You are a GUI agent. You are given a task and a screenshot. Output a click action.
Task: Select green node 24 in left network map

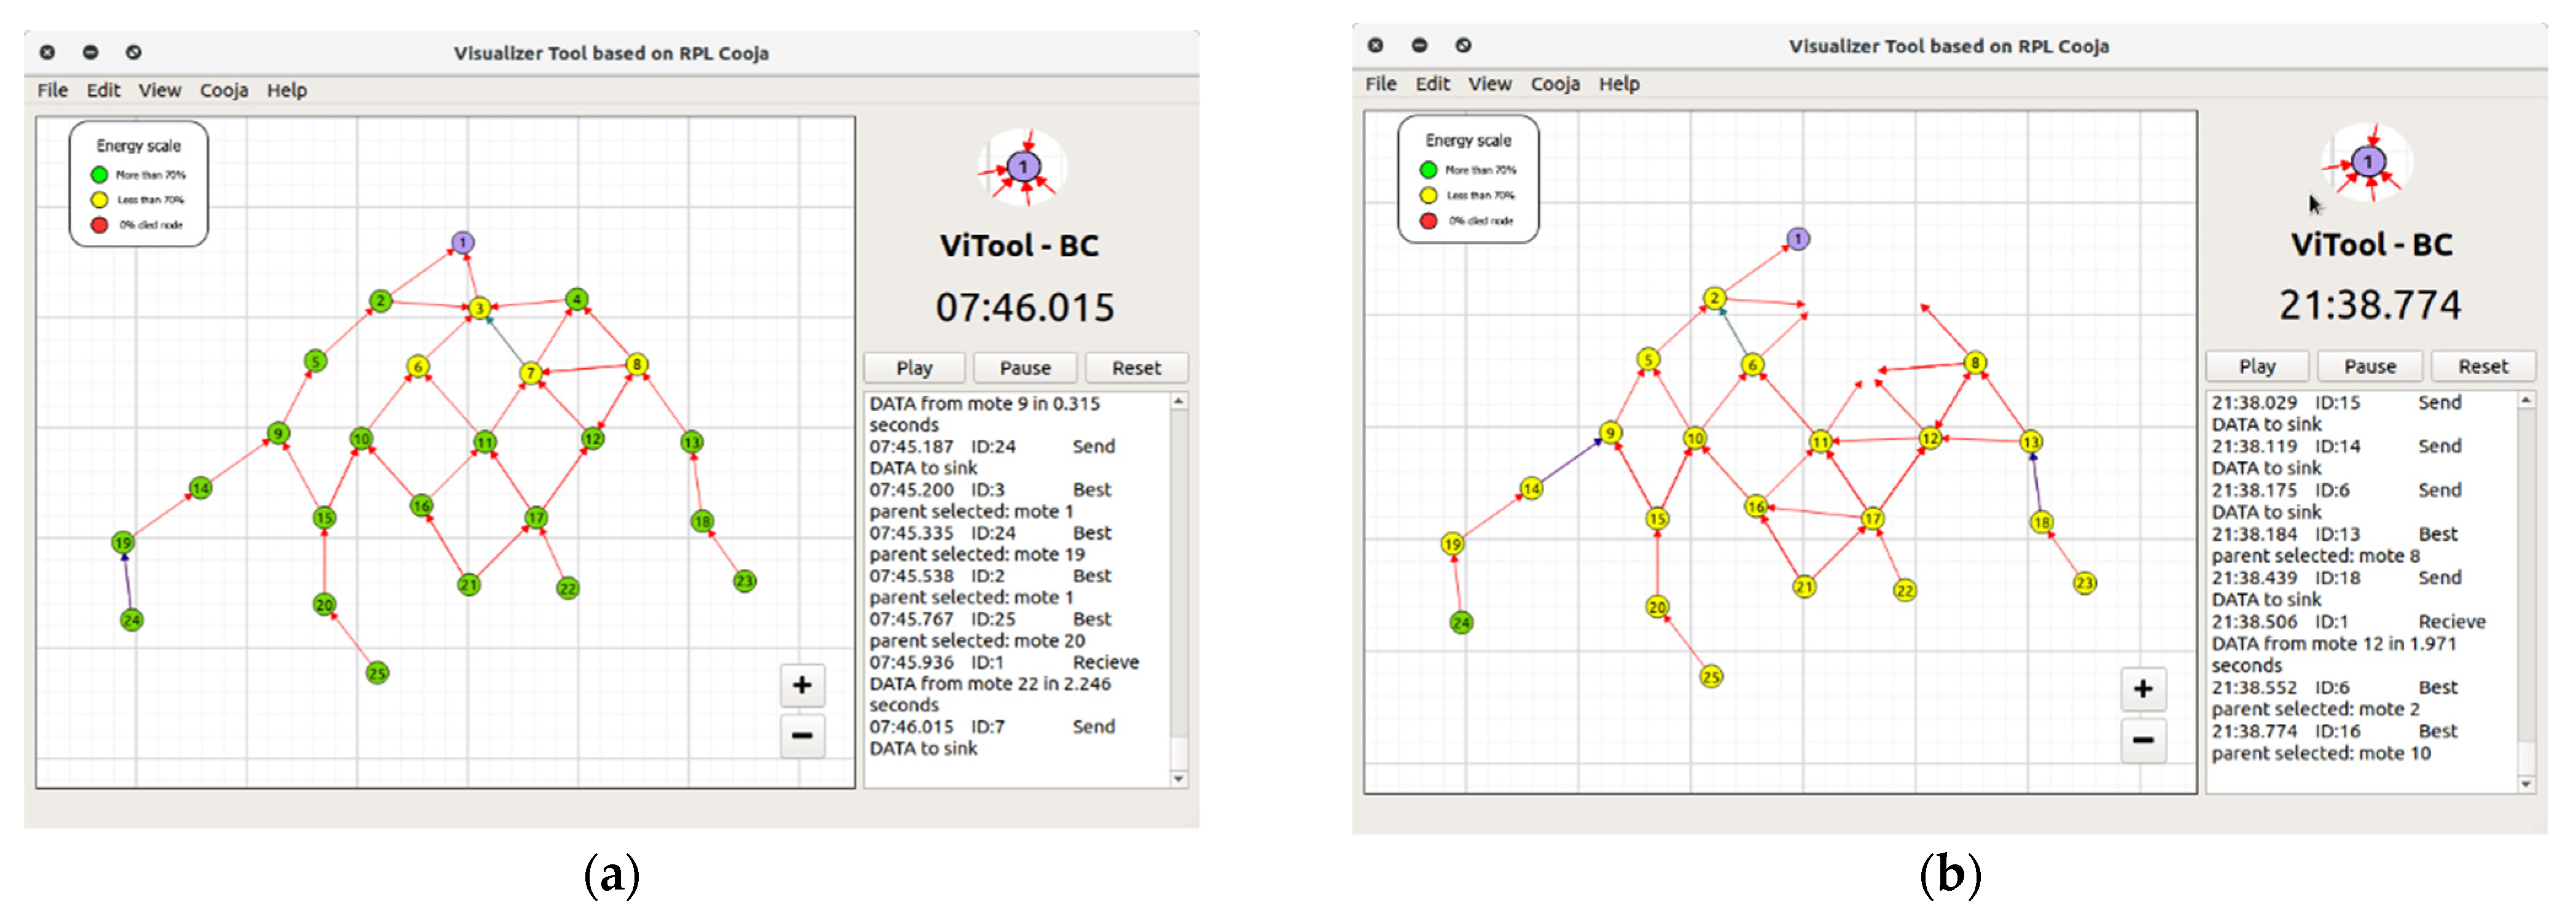click(x=131, y=620)
